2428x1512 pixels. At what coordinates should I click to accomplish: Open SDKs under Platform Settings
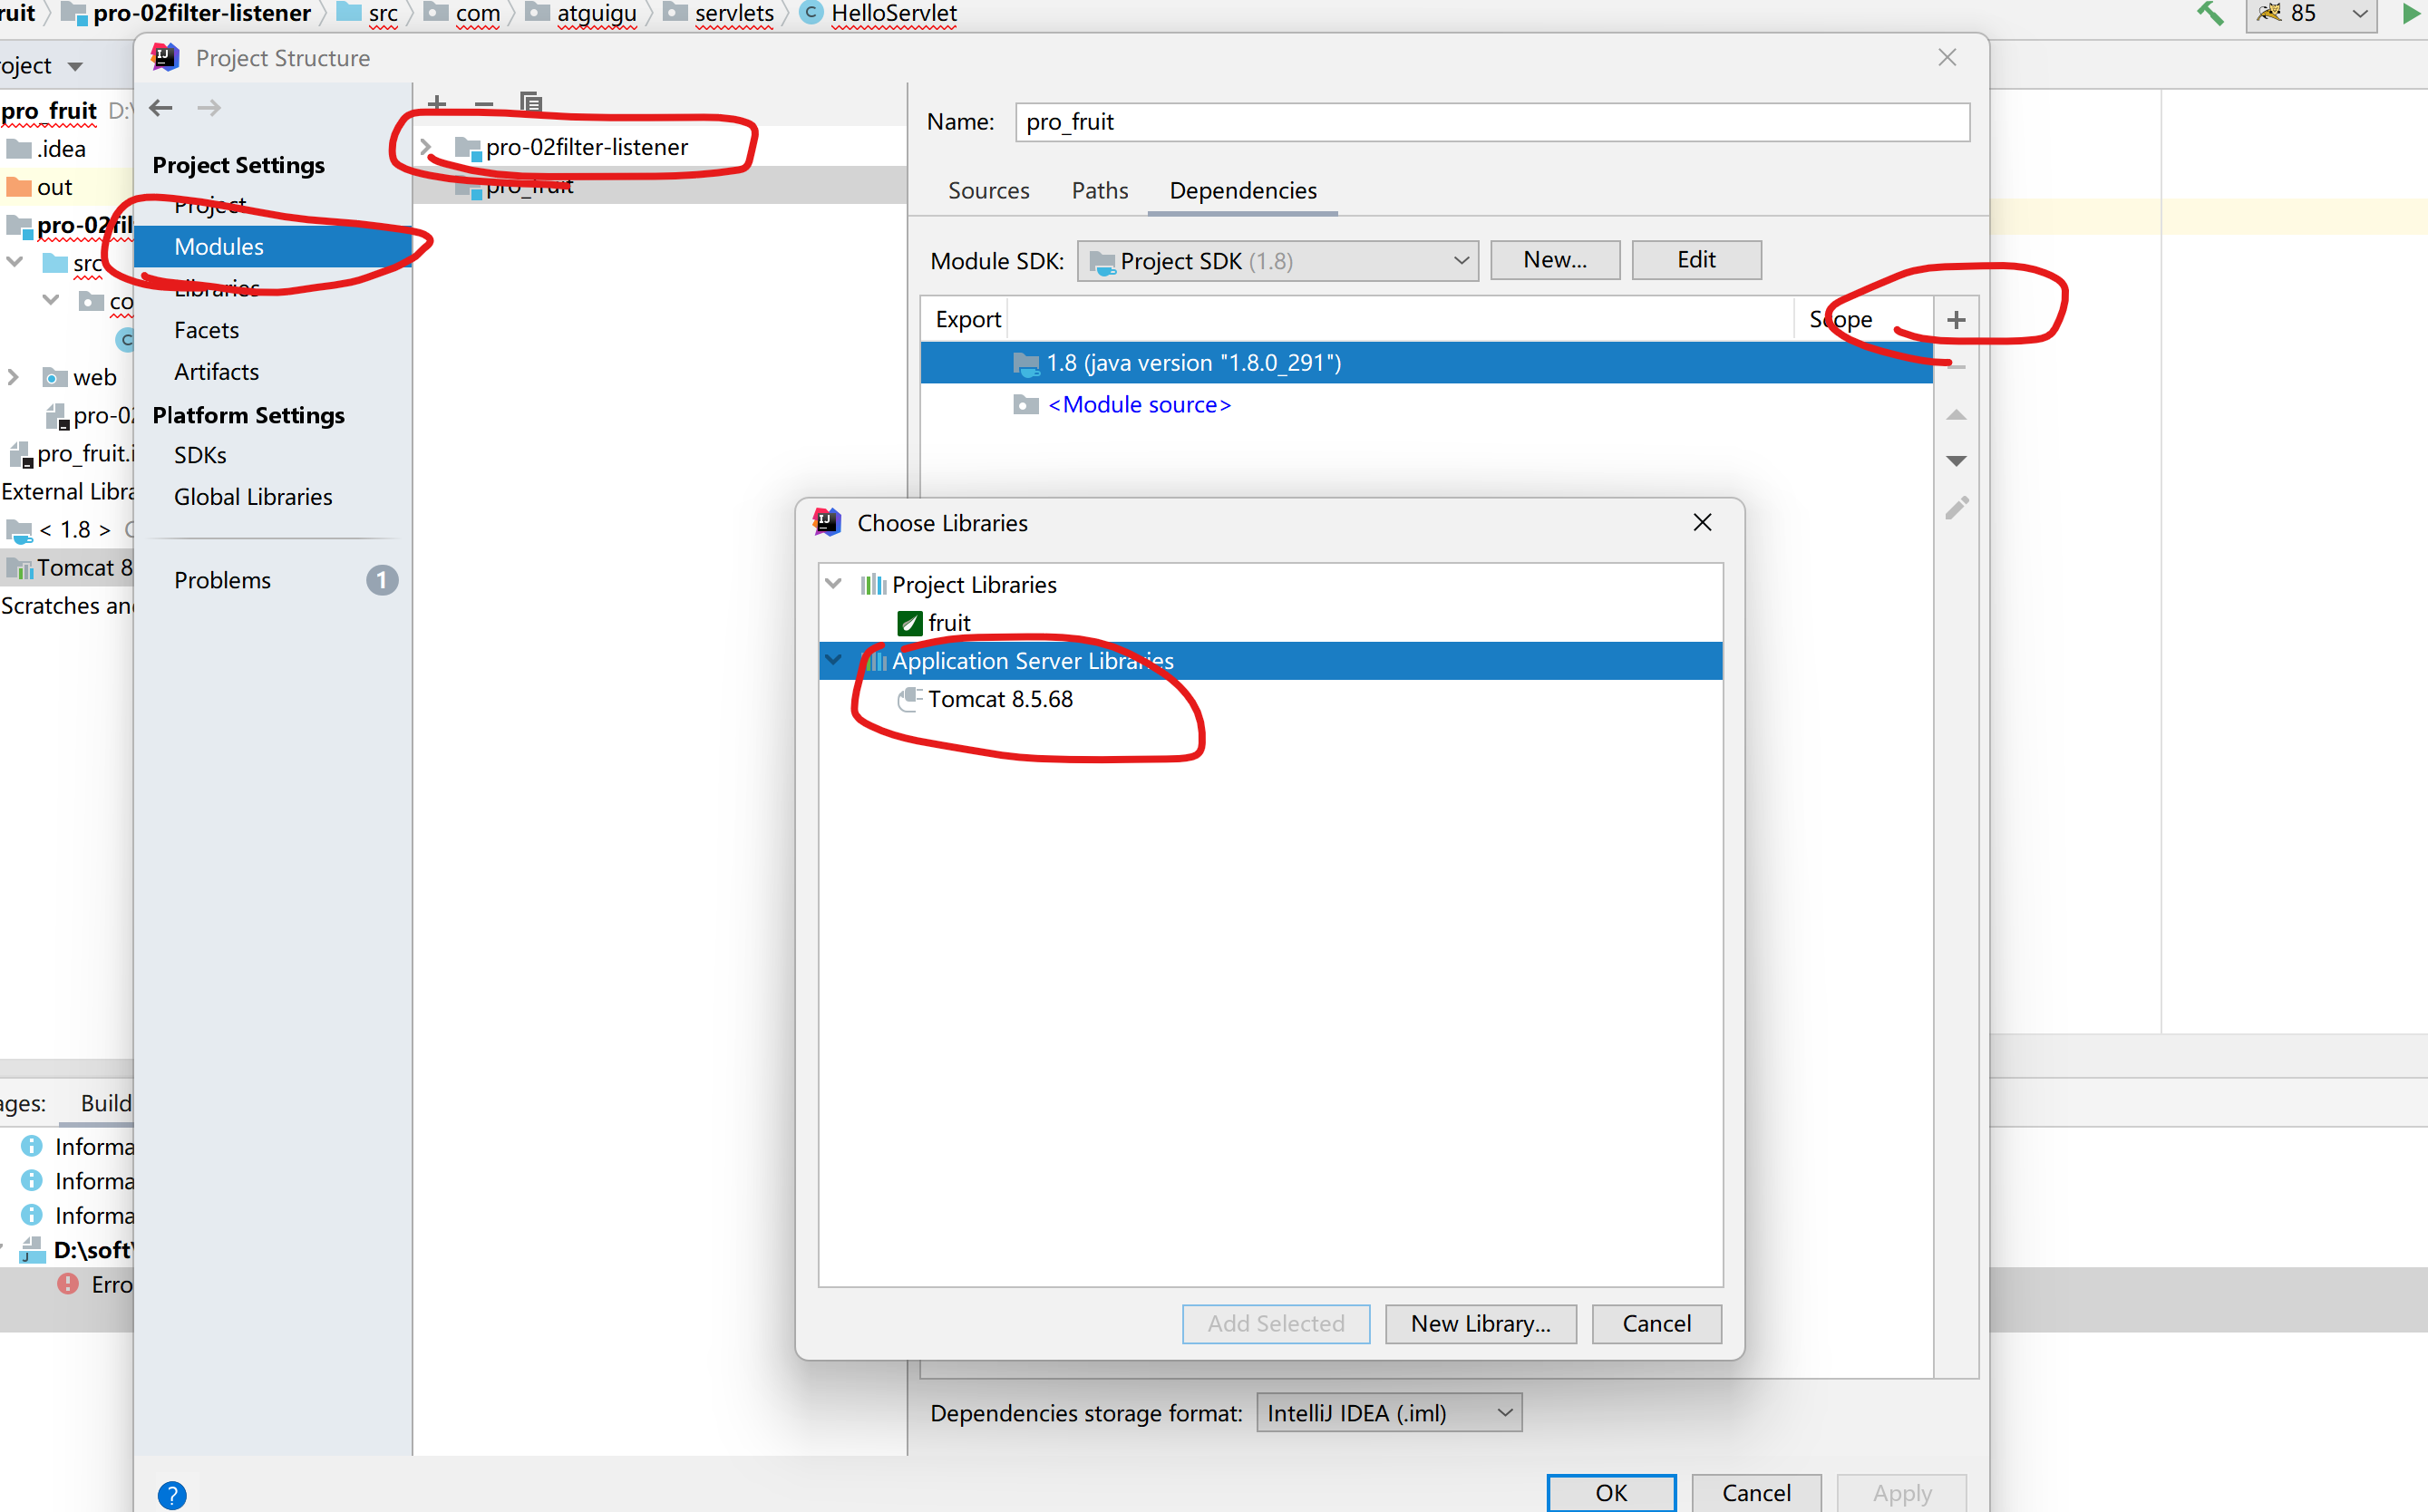coord(200,455)
